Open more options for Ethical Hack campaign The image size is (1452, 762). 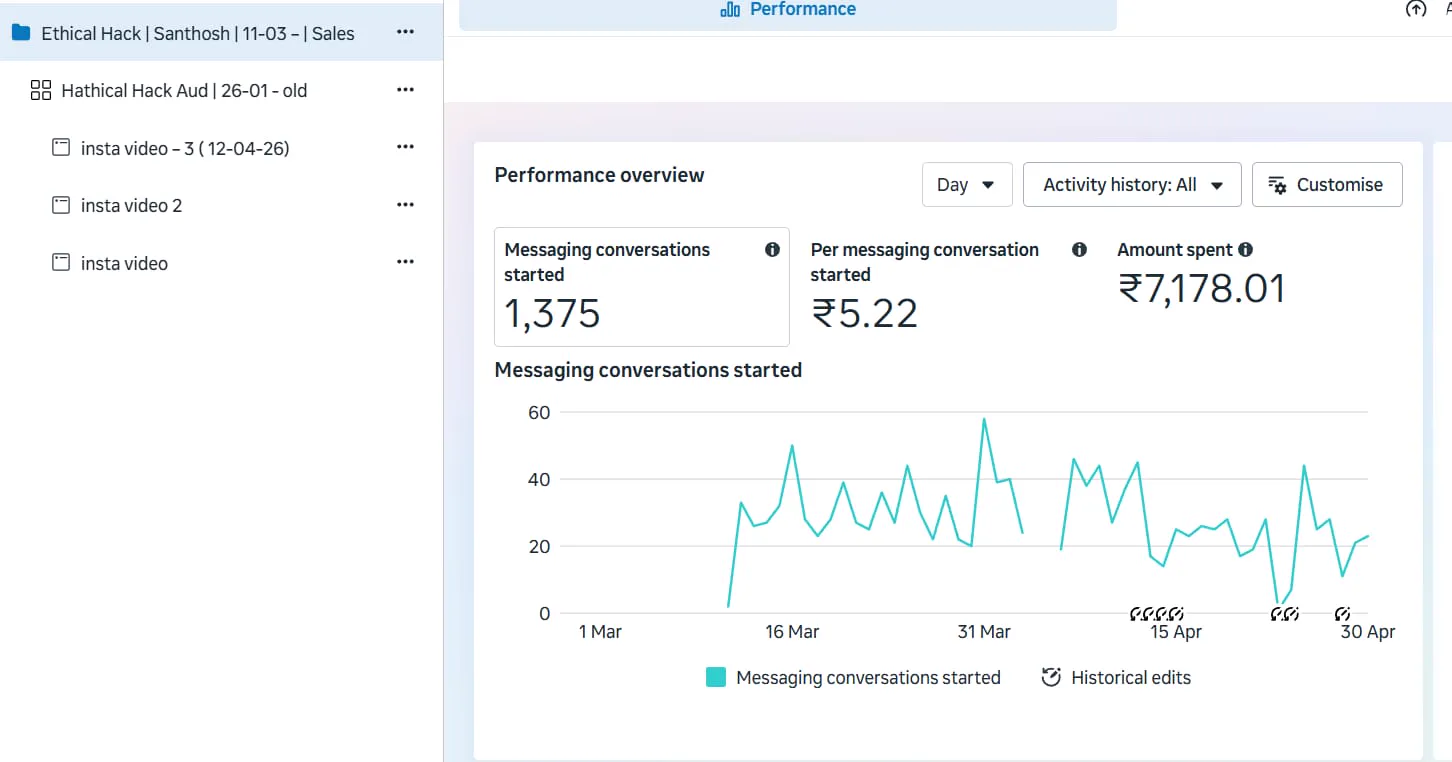pyautogui.click(x=405, y=32)
